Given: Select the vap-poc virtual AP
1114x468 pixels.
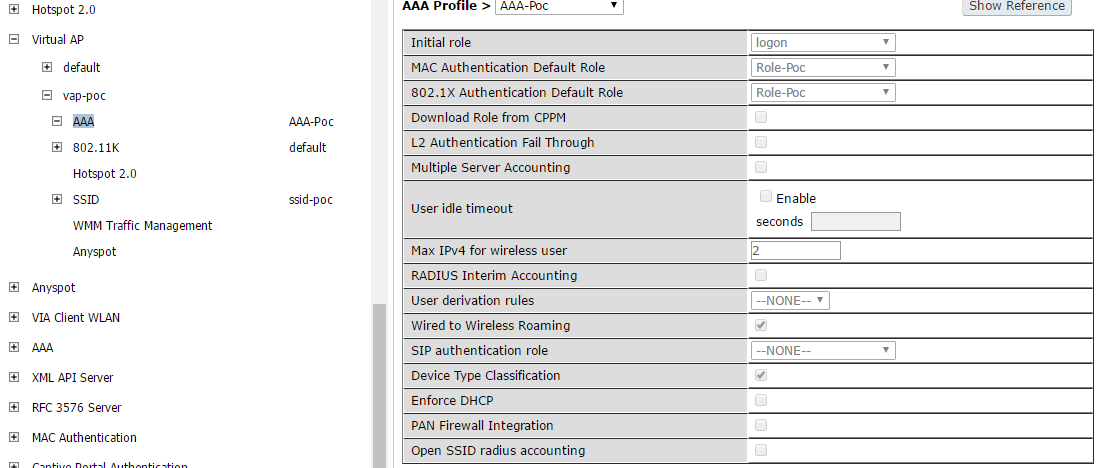Looking at the screenshot, I should point(84,95).
